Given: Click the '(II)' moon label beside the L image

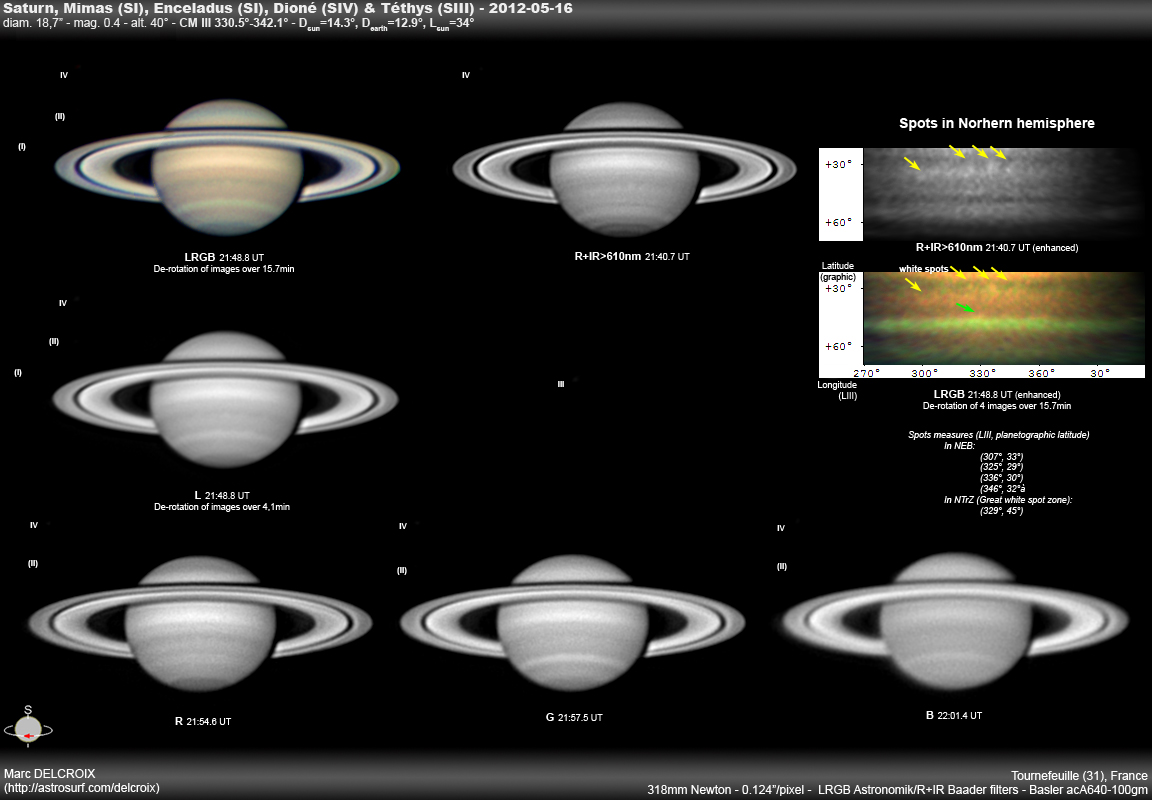Looking at the screenshot, I should (x=54, y=341).
